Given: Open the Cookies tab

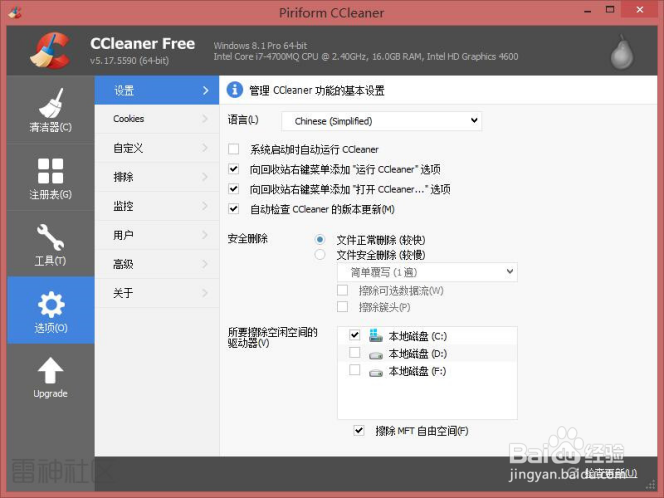Looking at the screenshot, I should click(x=157, y=119).
